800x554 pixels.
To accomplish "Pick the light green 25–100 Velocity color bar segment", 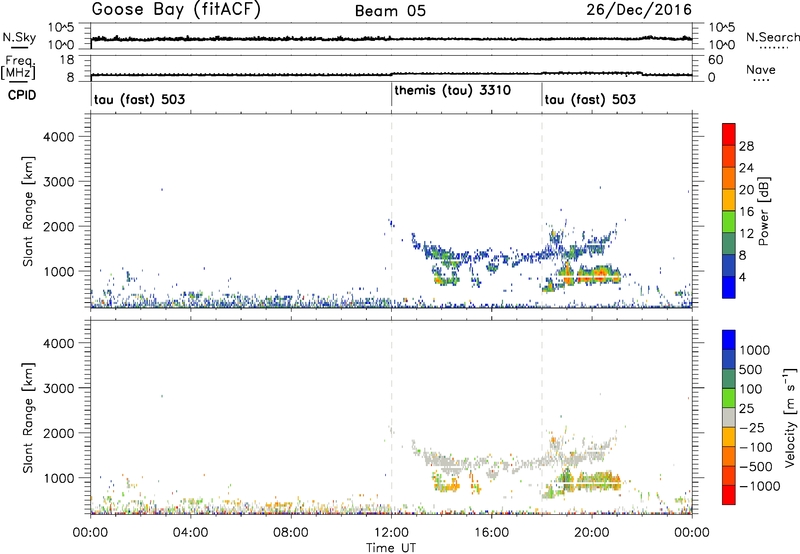I will (x=729, y=398).
